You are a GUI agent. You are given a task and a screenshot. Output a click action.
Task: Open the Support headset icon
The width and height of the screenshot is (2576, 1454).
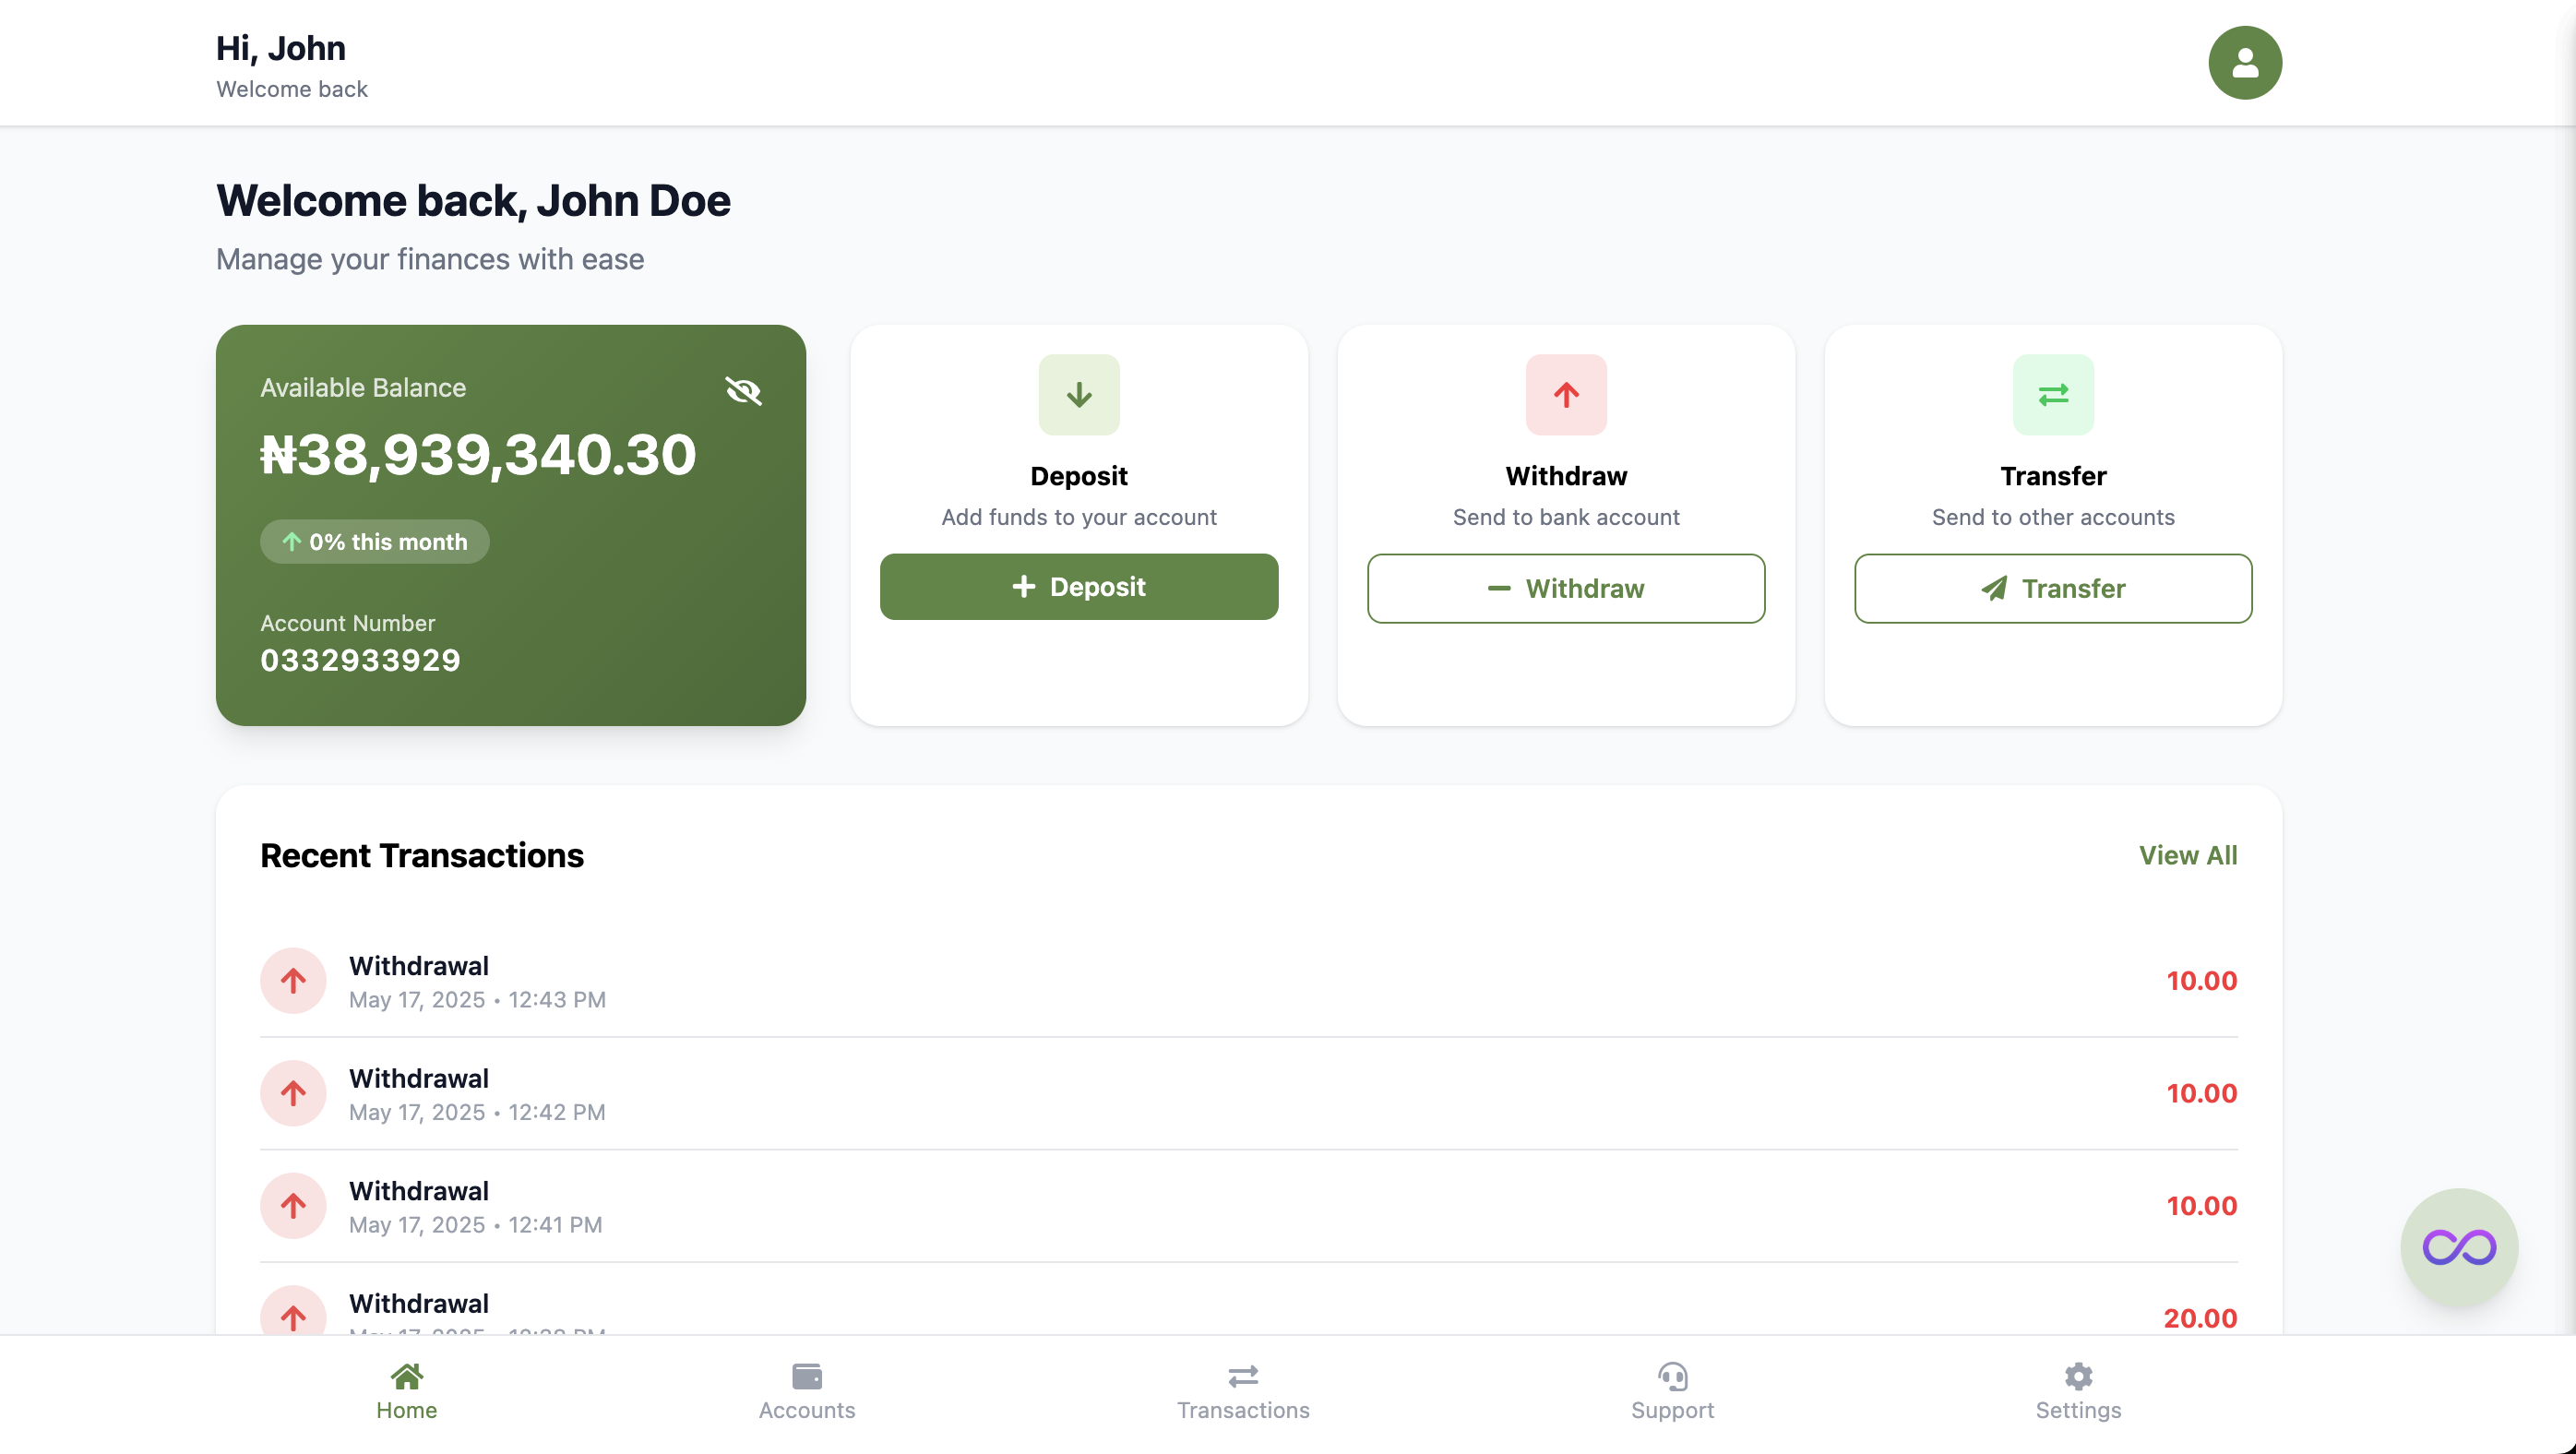pyautogui.click(x=1672, y=1378)
